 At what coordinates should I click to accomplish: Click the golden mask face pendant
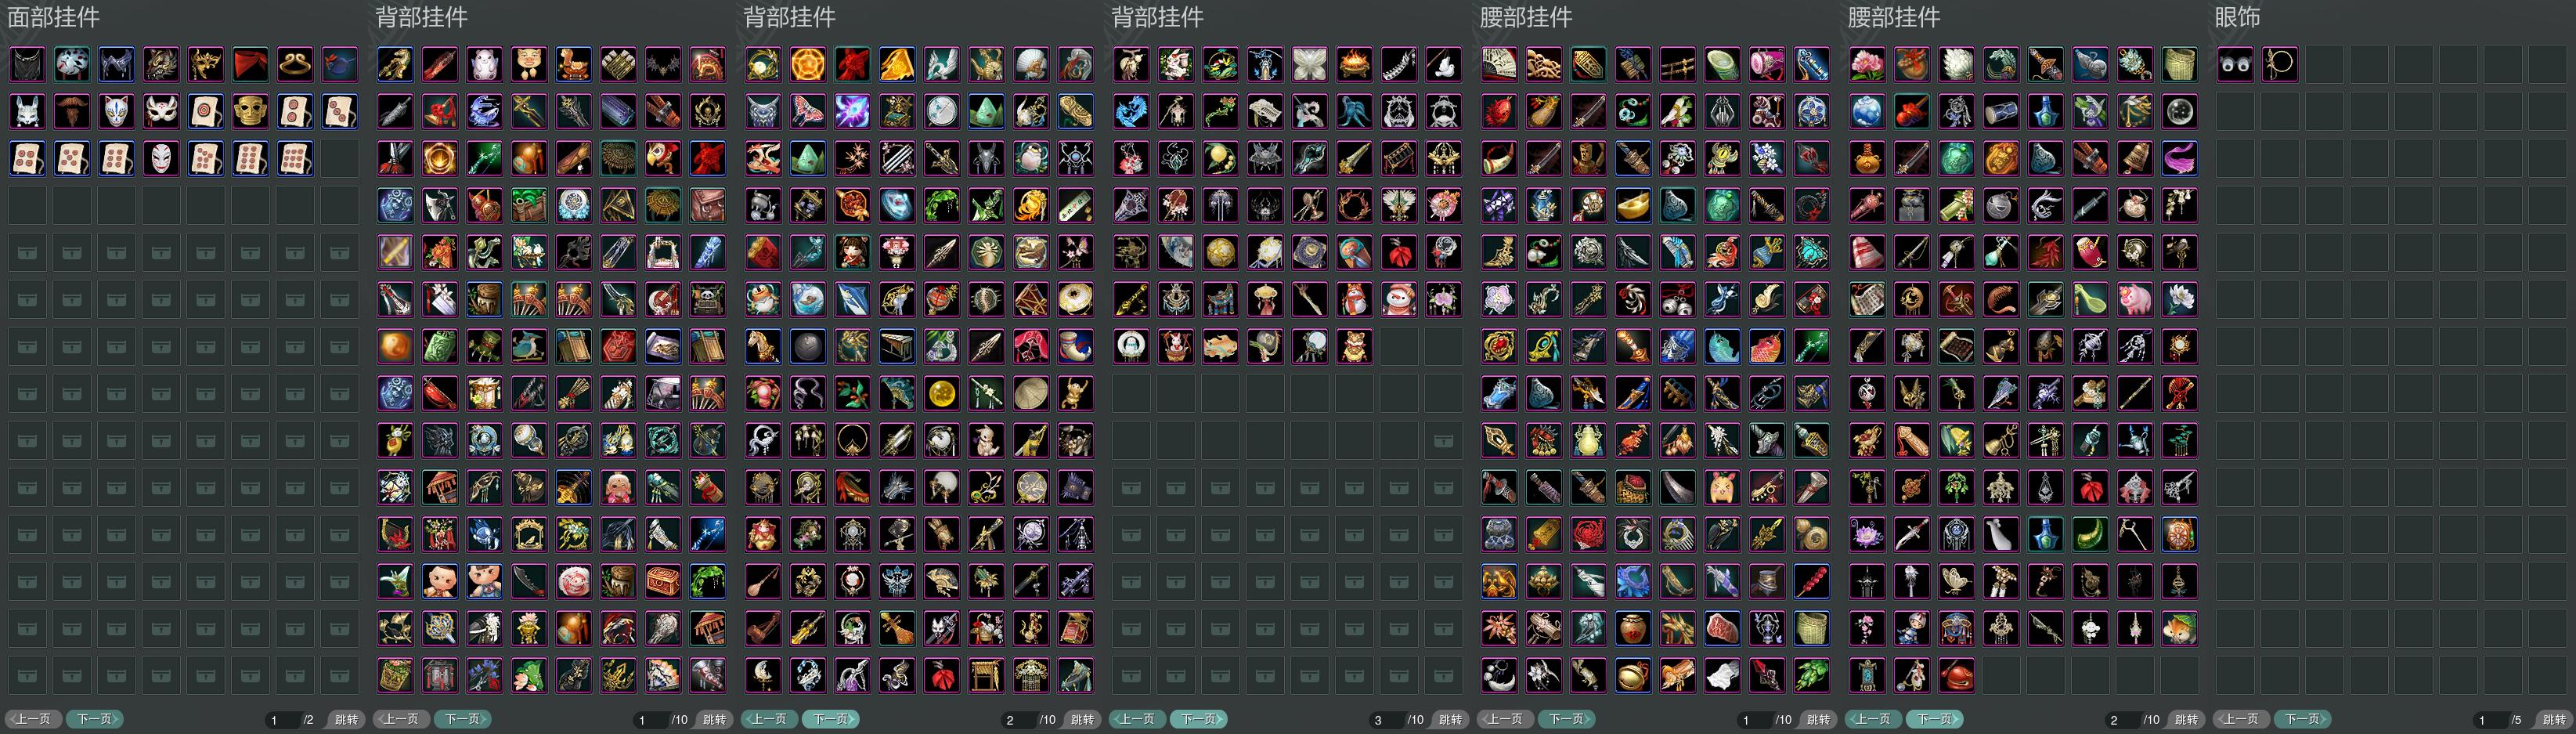[x=250, y=111]
